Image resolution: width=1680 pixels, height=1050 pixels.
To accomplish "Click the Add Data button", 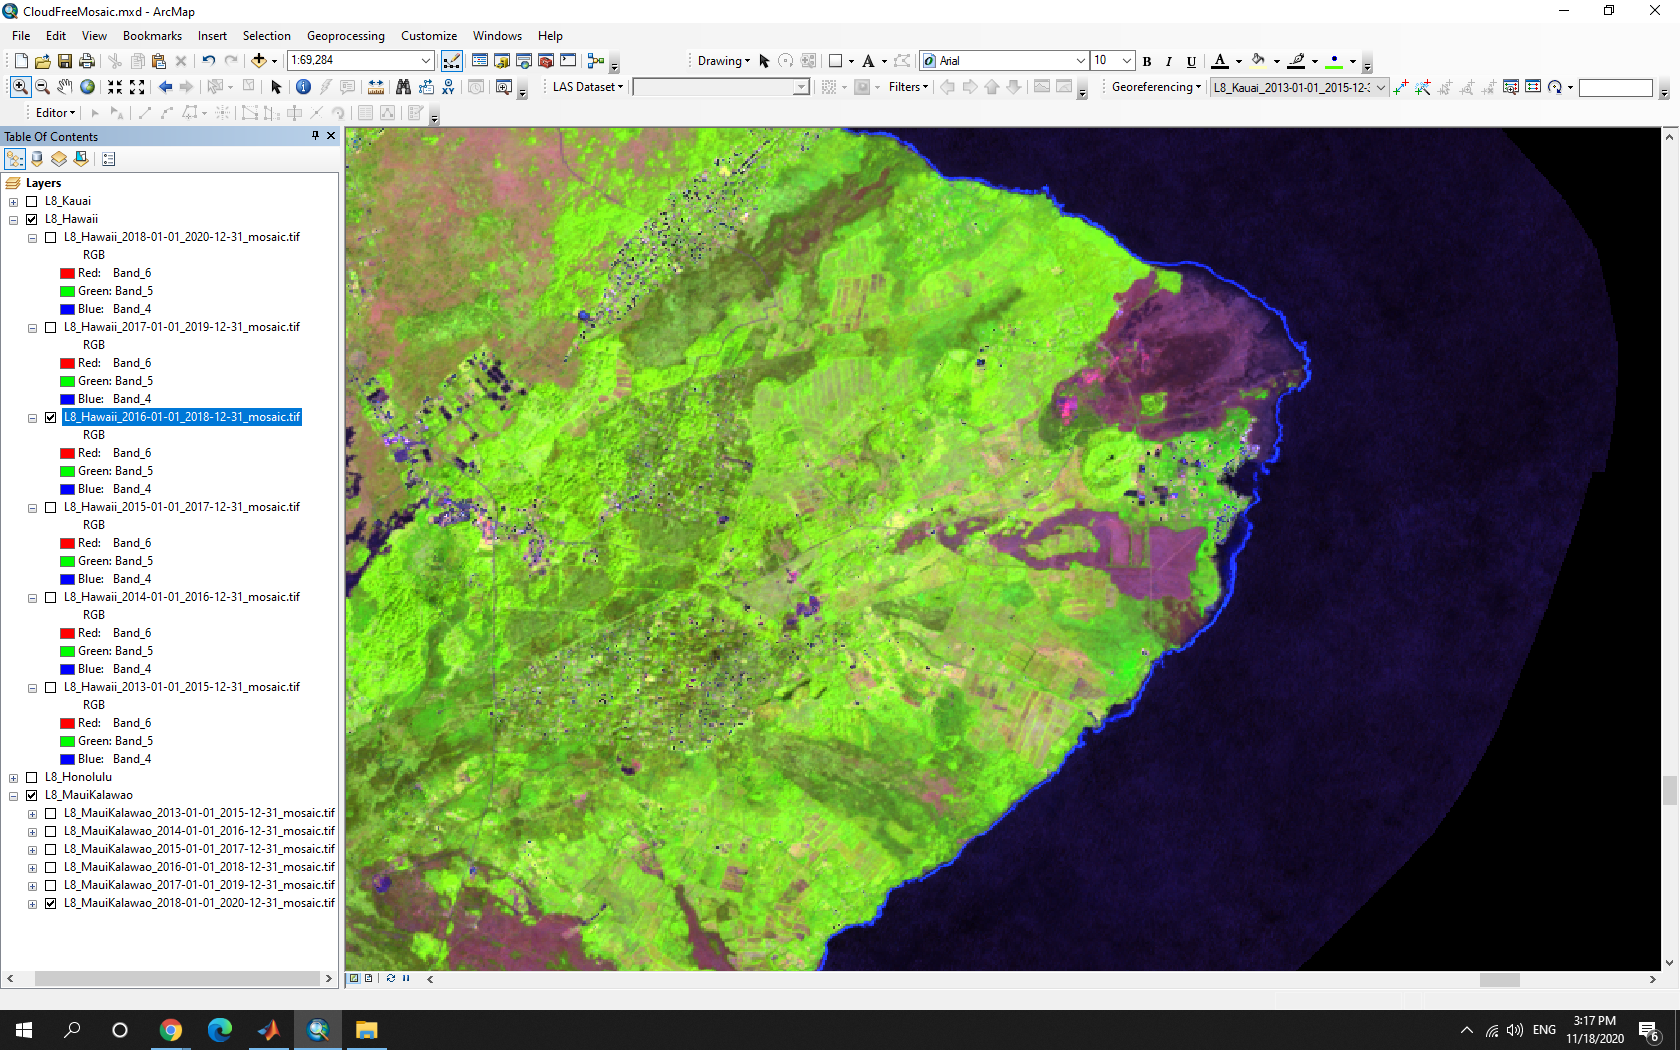I will tap(258, 61).
